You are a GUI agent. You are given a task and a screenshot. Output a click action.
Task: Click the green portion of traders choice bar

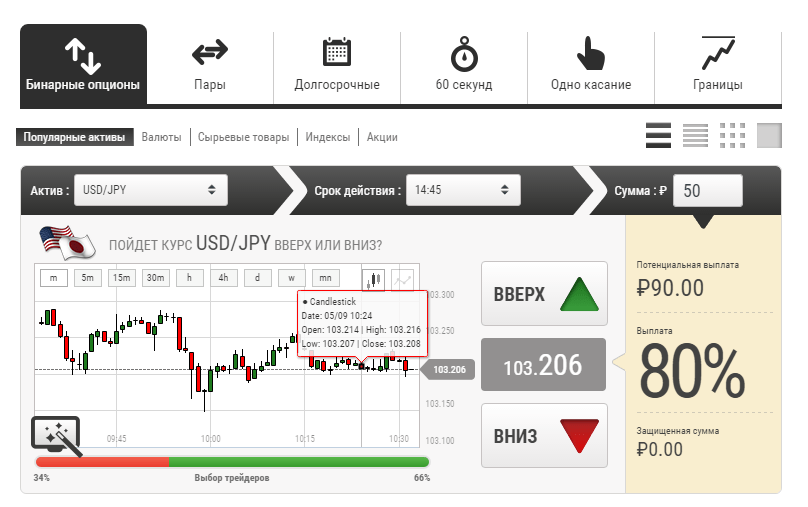pyautogui.click(x=299, y=462)
